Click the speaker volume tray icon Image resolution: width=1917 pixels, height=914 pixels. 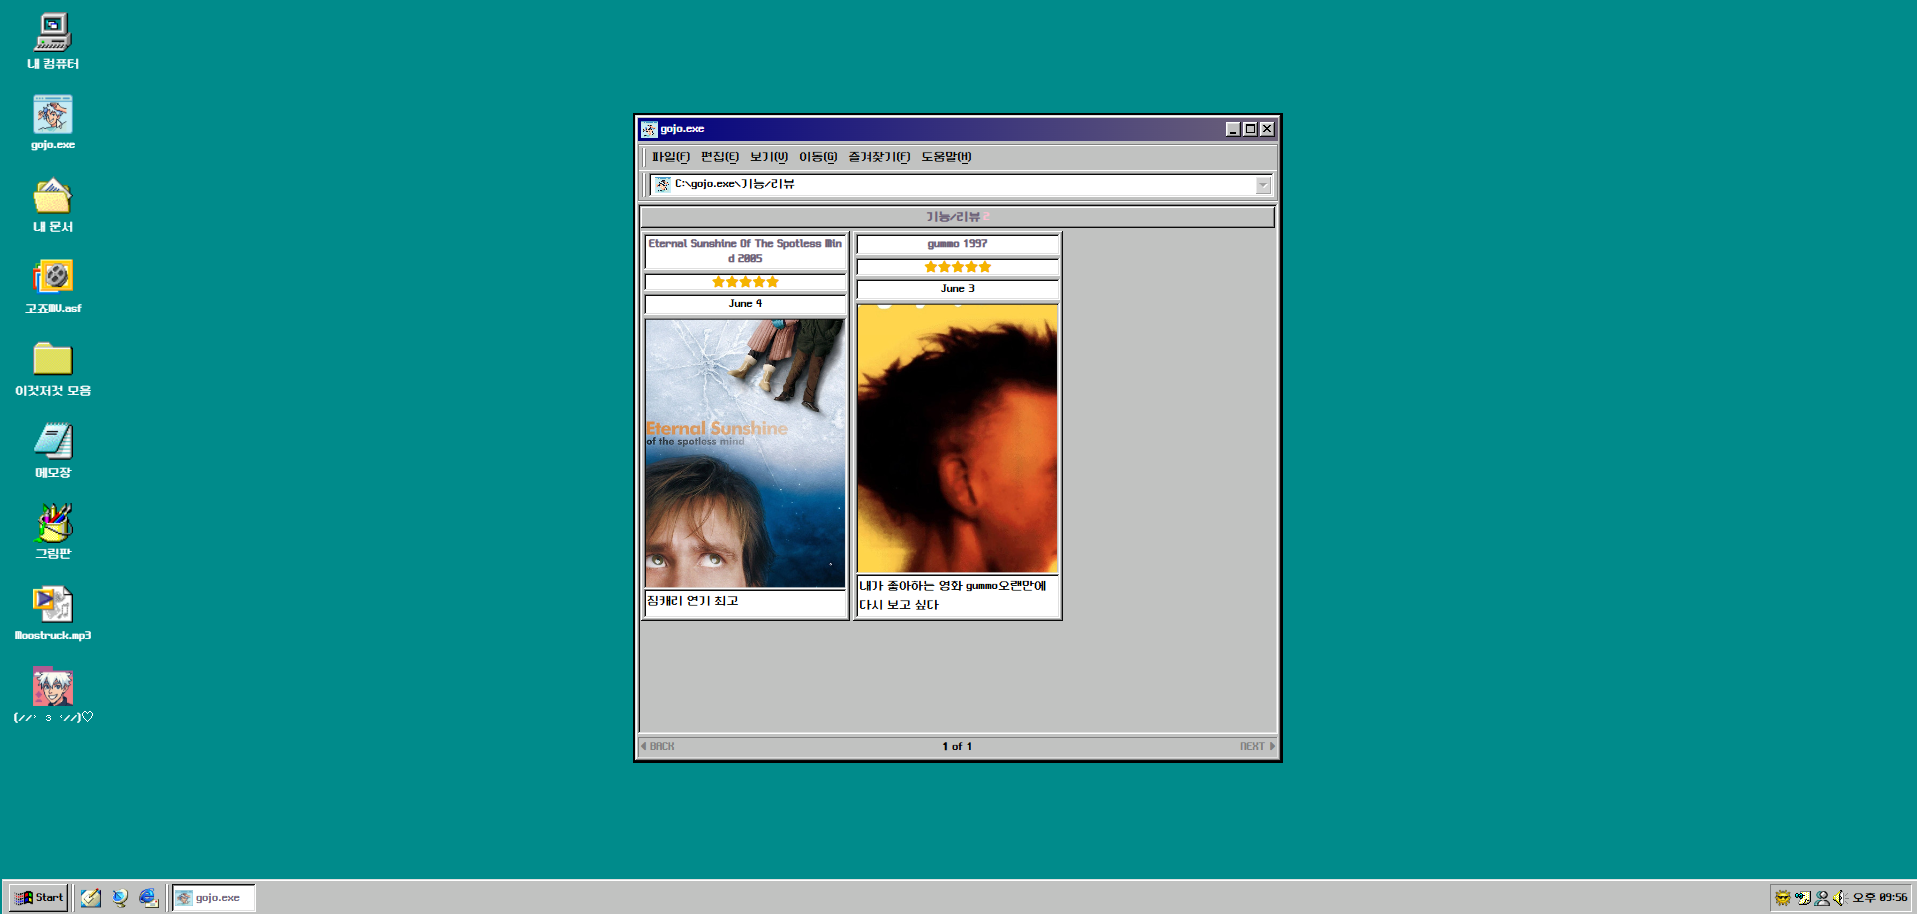click(x=1840, y=898)
